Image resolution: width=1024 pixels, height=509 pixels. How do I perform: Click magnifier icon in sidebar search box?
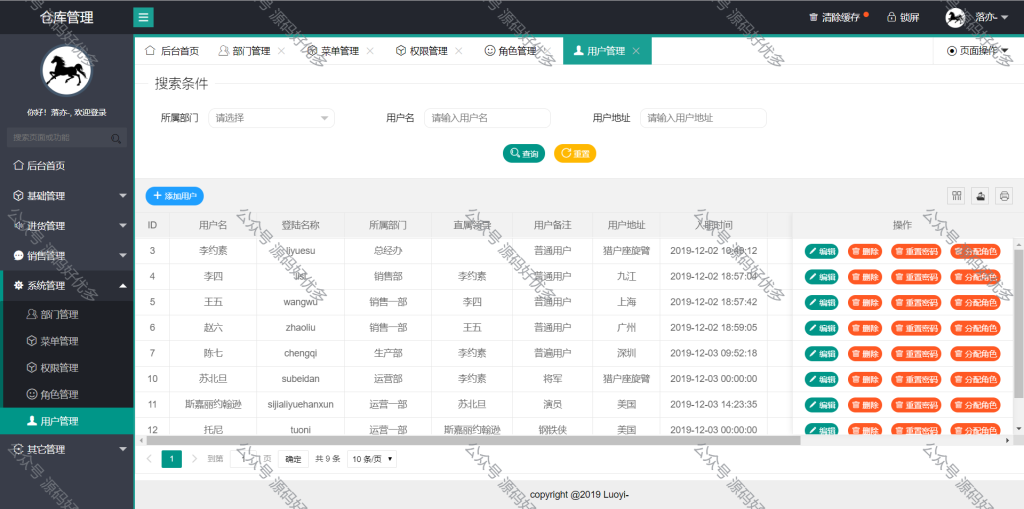pyautogui.click(x=116, y=138)
